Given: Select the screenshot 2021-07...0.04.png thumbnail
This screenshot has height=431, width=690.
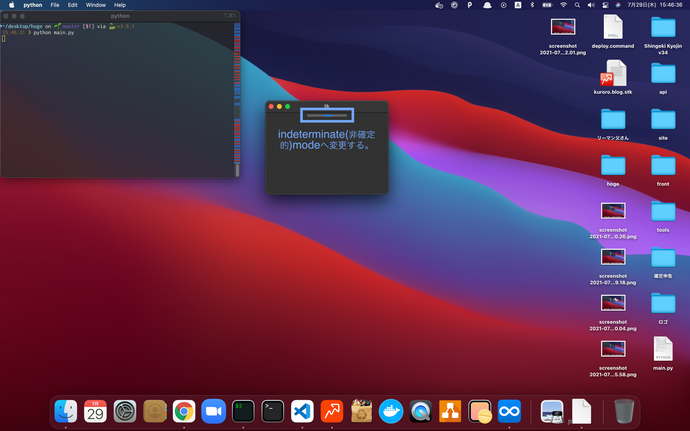Looking at the screenshot, I should [613, 303].
